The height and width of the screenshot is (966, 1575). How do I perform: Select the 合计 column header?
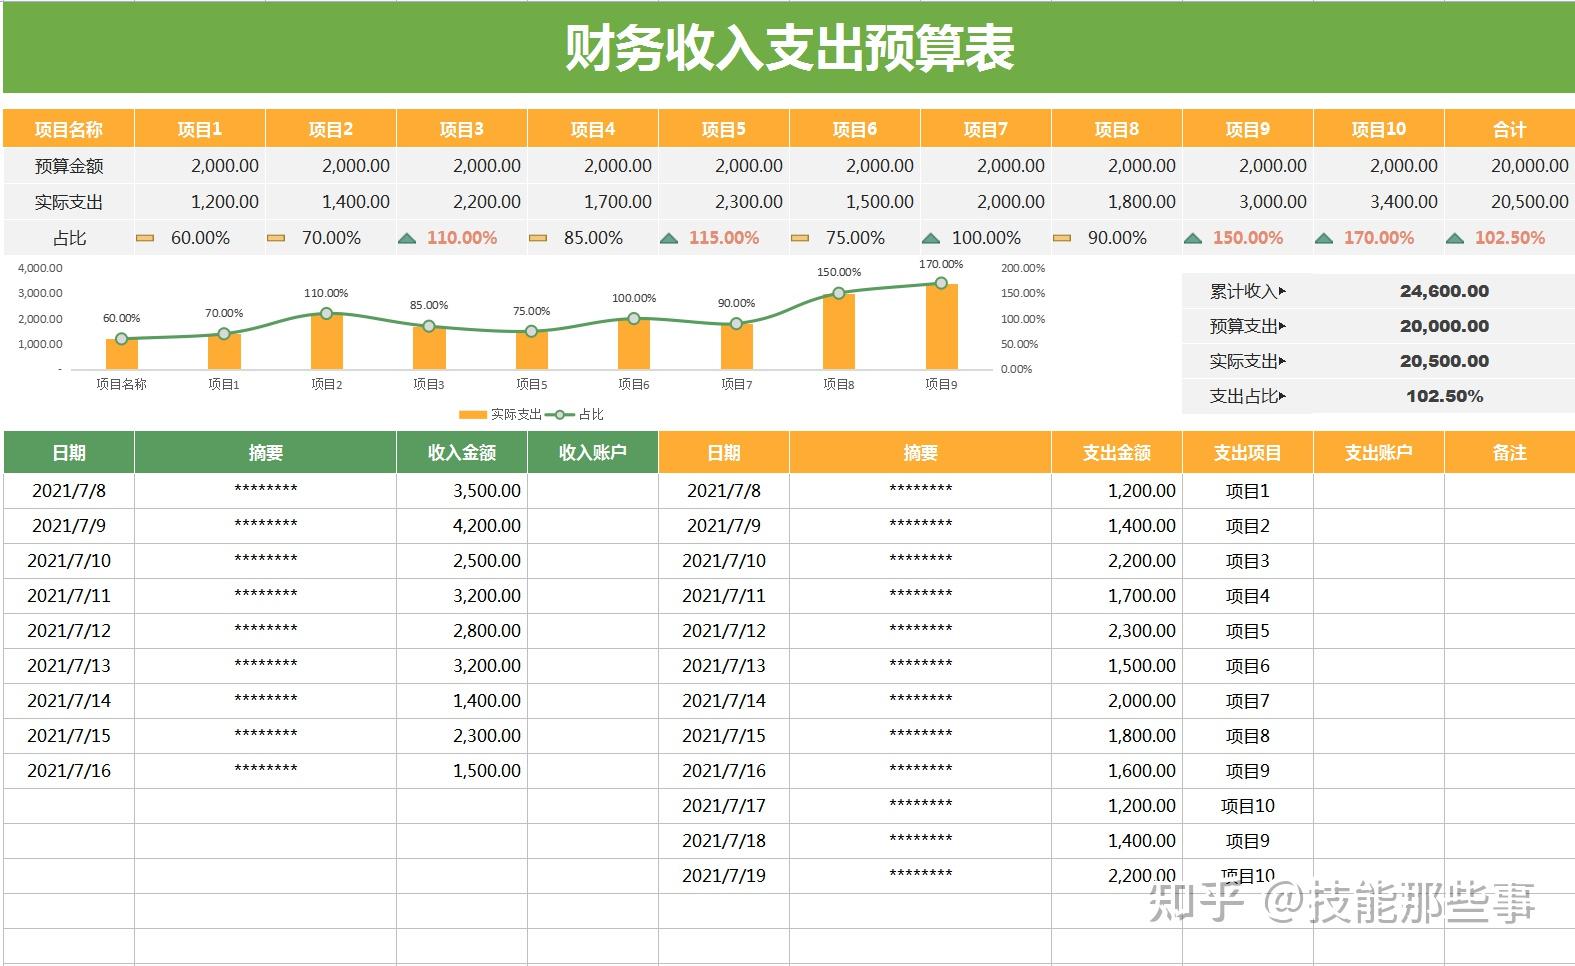[1510, 129]
